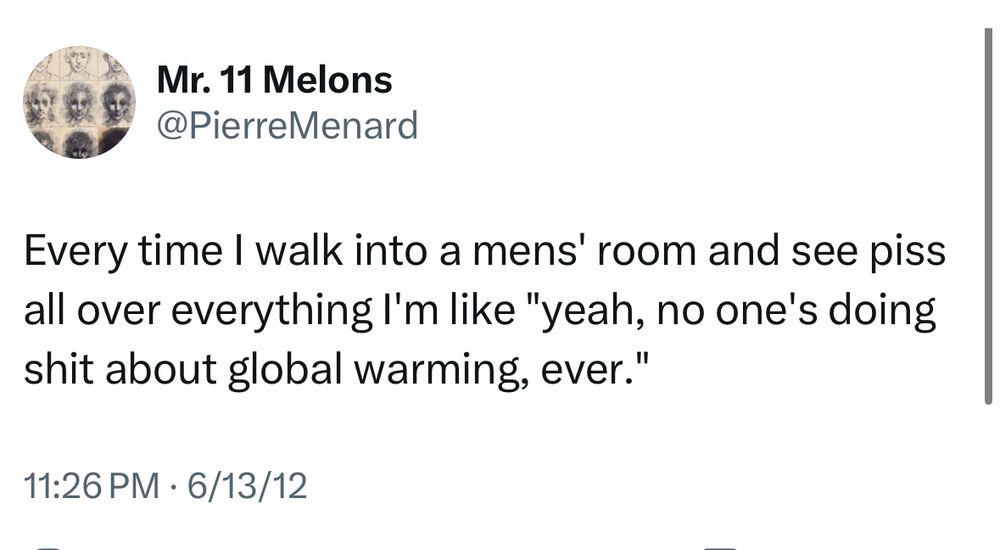Open the @PierreMenard handle link

coord(287,125)
